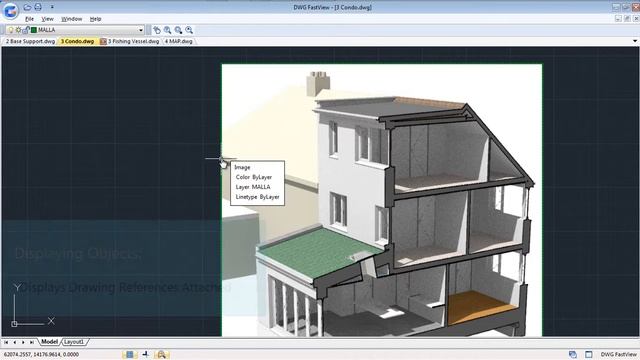Select the Pan hand tool
640x360 pixels.
click(x=157, y=30)
